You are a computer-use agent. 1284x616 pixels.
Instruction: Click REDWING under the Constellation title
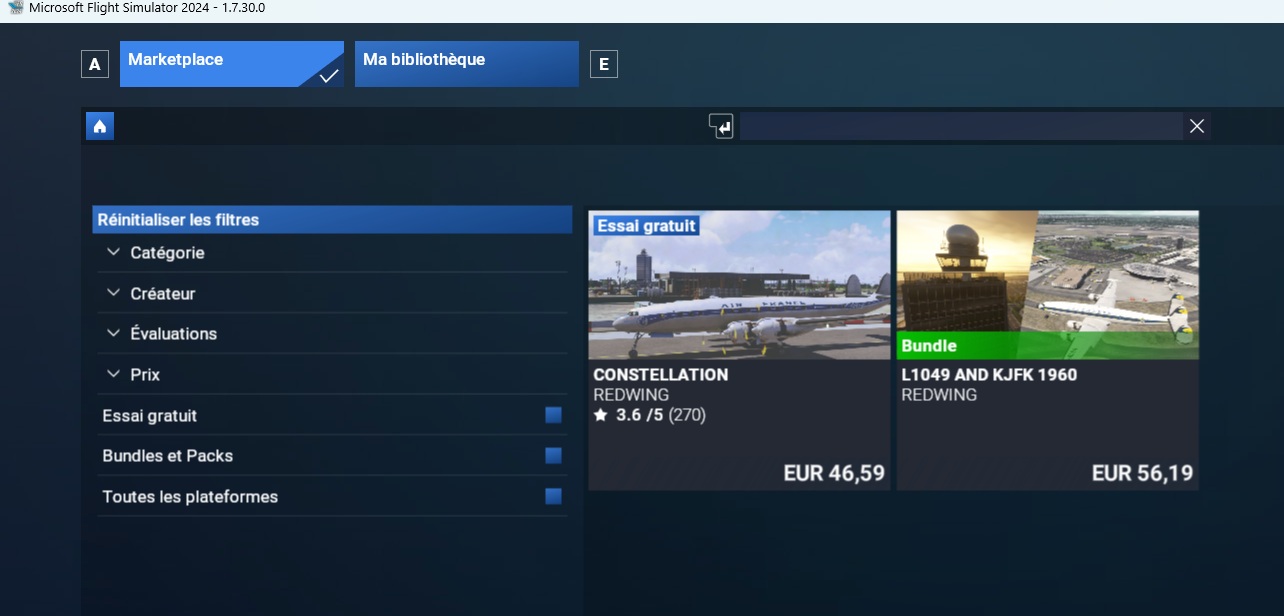pos(631,395)
